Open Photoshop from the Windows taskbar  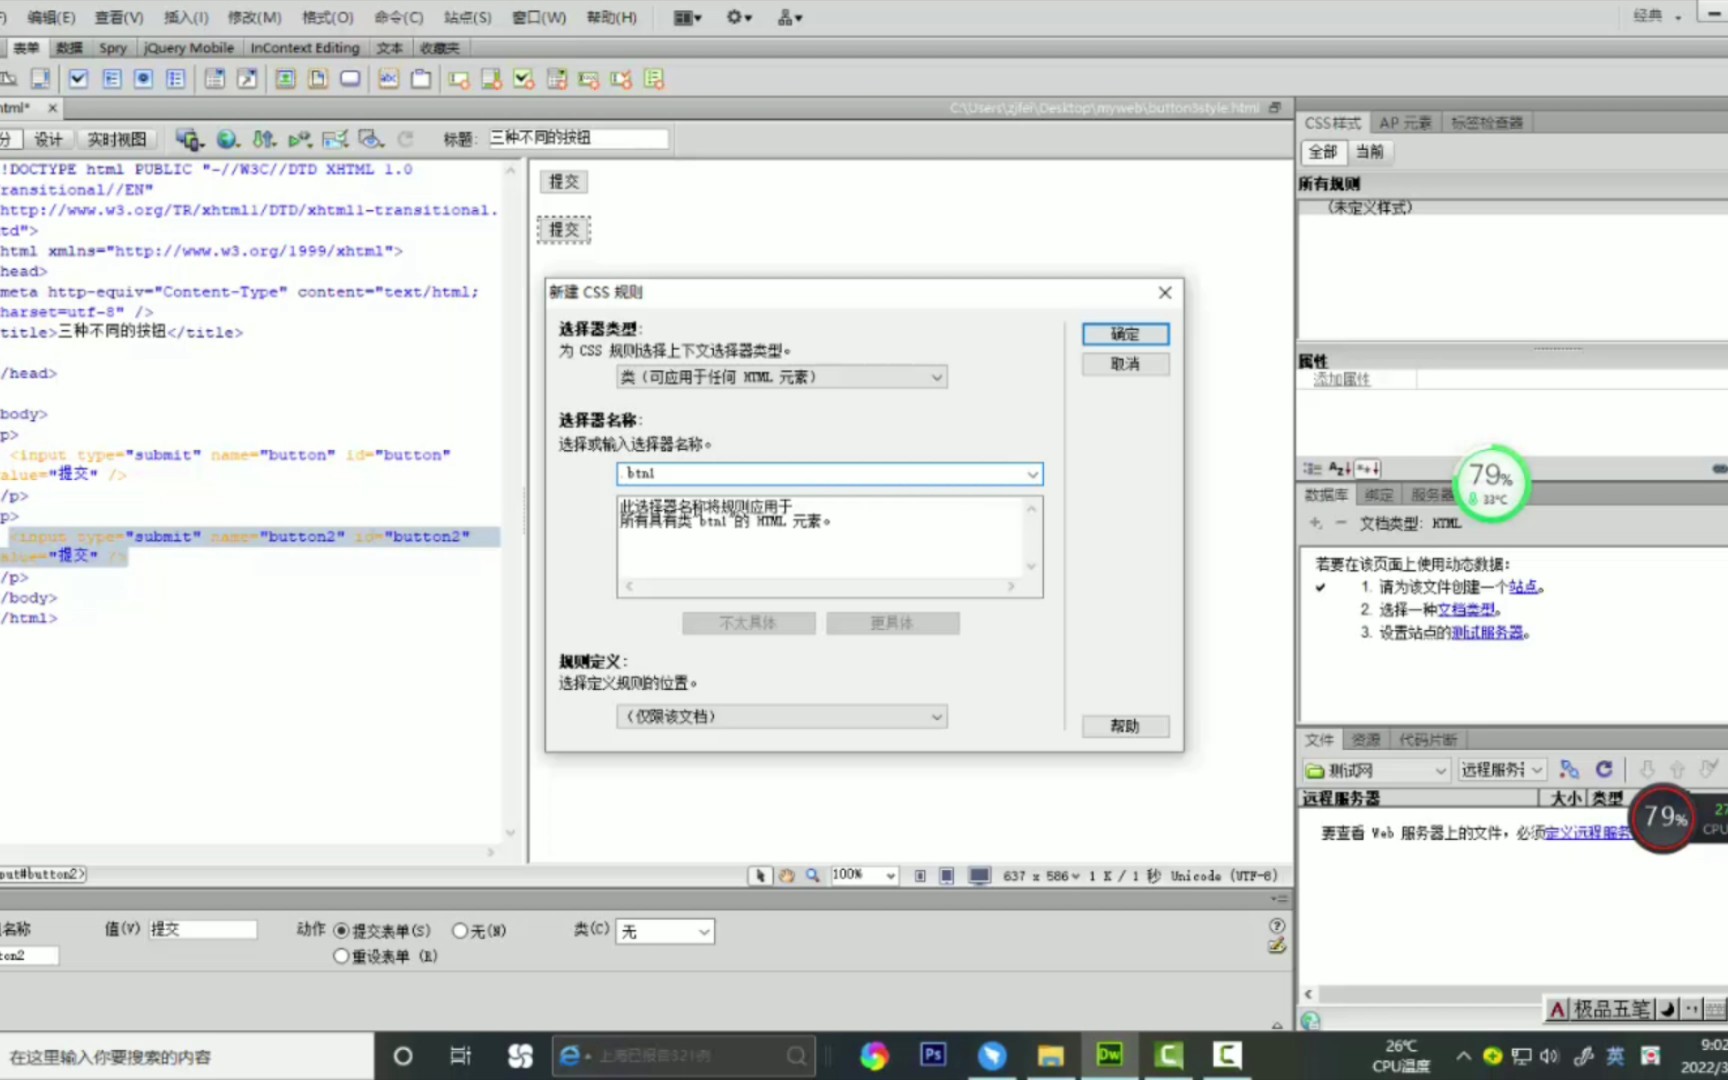pos(933,1055)
